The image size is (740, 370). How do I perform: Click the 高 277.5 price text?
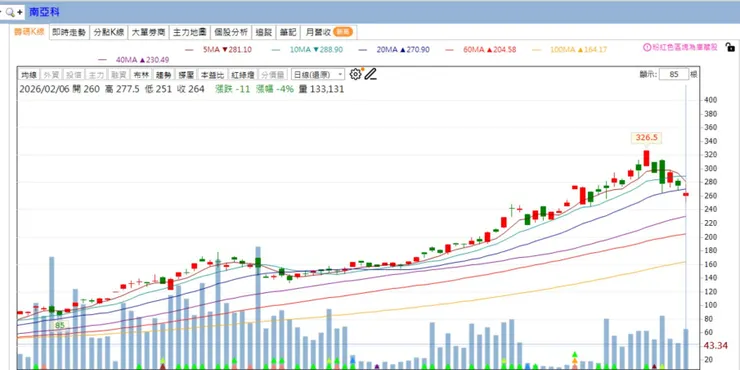(x=122, y=89)
